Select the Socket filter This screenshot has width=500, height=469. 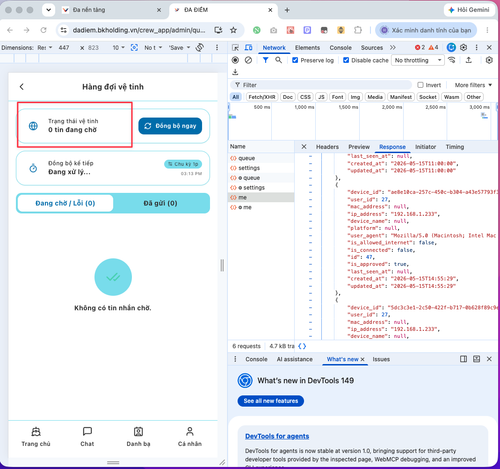[428, 97]
